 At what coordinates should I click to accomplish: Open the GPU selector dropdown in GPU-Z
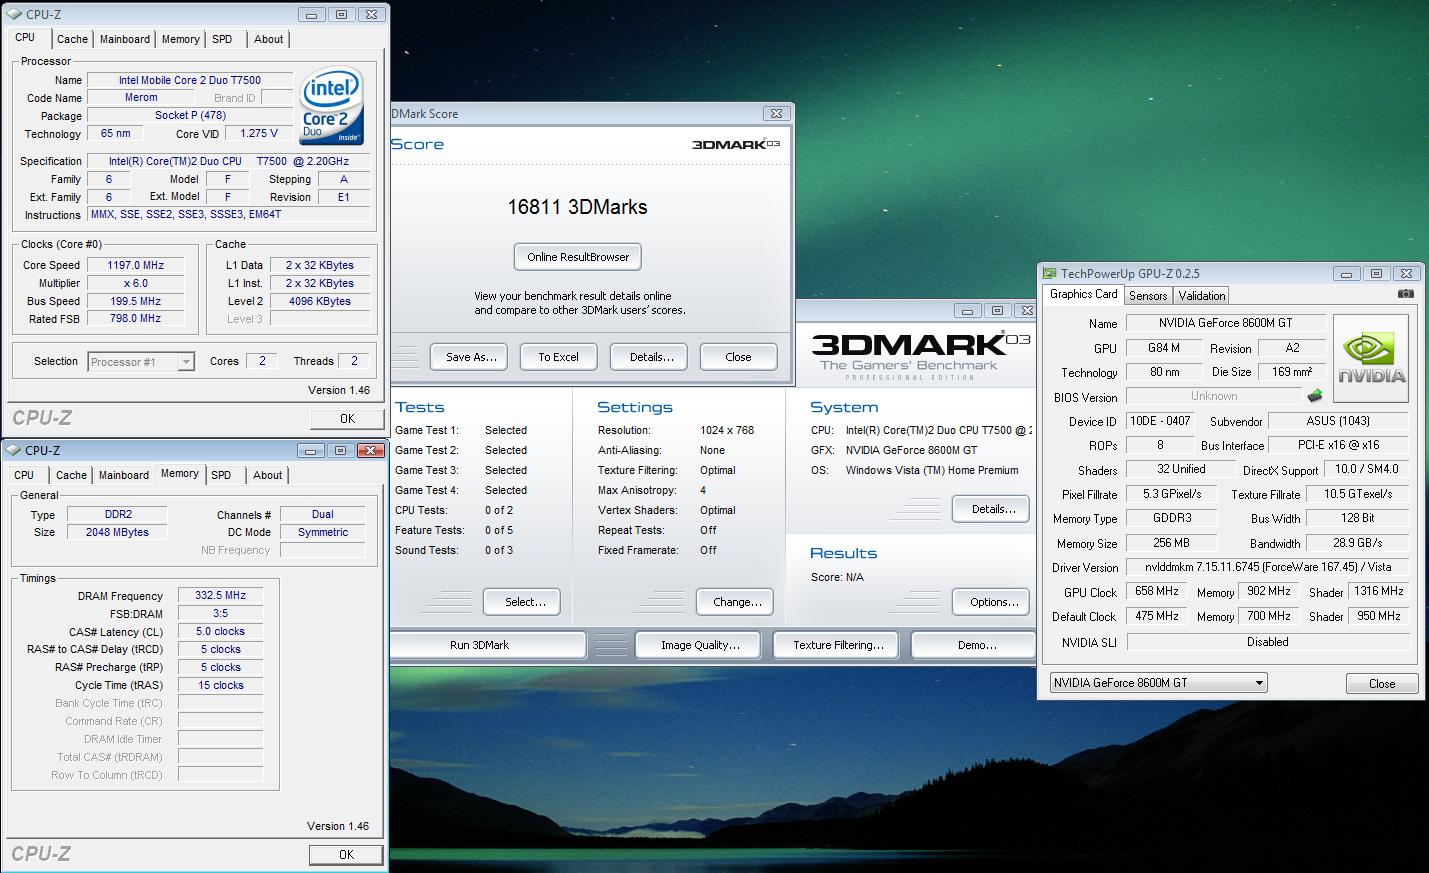tap(1158, 683)
